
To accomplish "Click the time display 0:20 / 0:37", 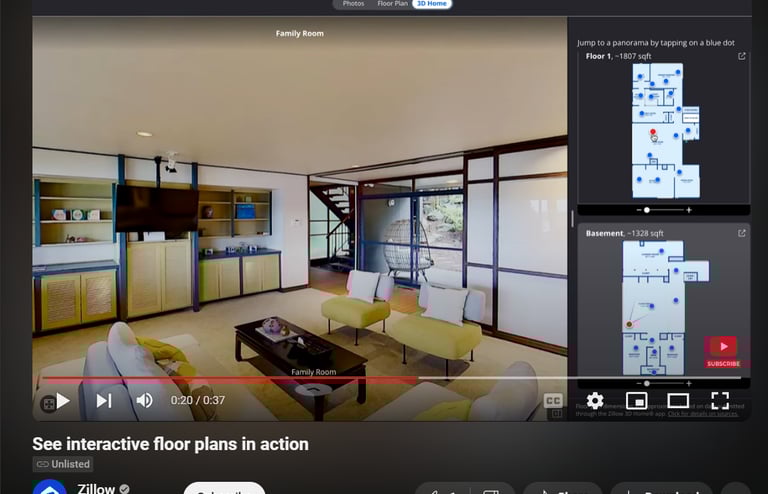I will click(x=198, y=400).
